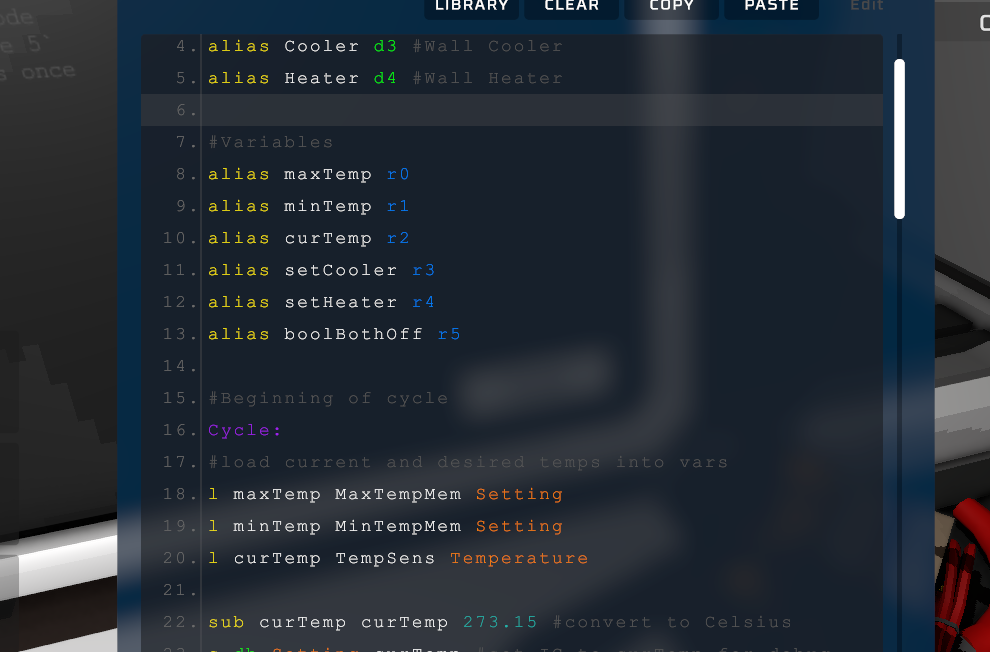Click Setting on the MaxTempMem line
990x652 pixels.
[x=519, y=494]
